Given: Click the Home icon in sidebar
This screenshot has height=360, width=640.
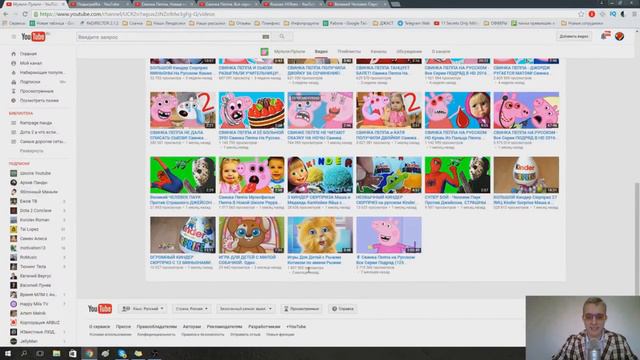Looking at the screenshot, I should tap(13, 54).
